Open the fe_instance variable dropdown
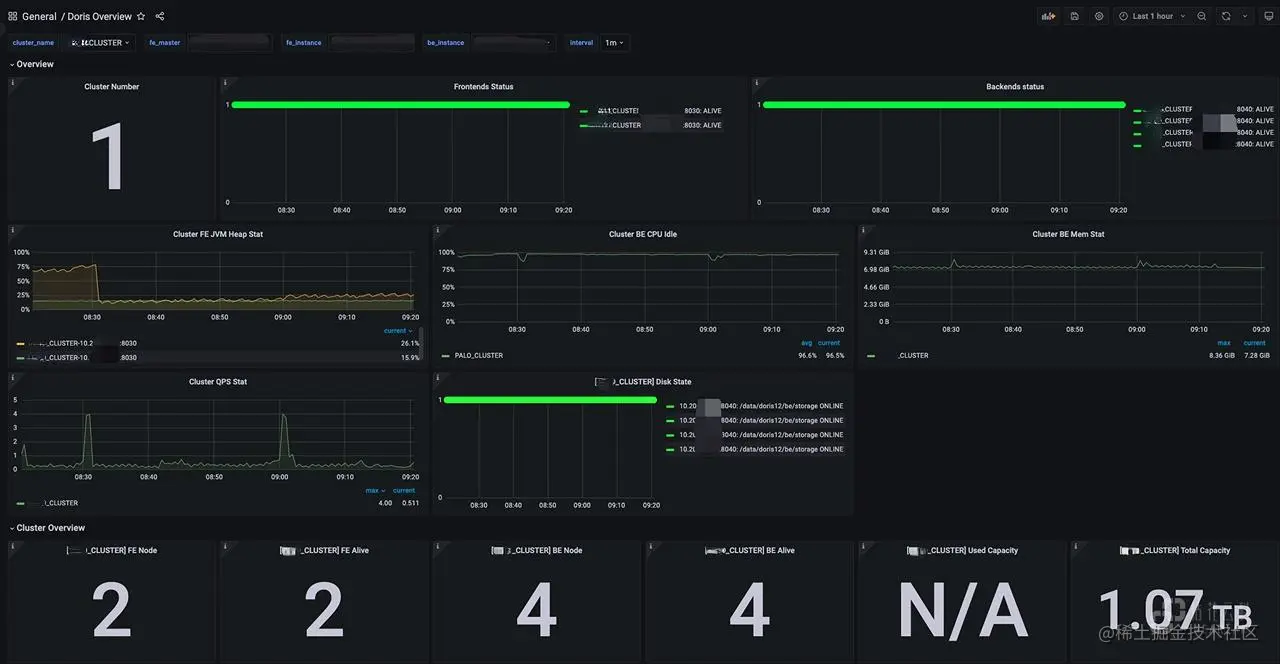Viewport: 1280px width, 664px height. 372,43
